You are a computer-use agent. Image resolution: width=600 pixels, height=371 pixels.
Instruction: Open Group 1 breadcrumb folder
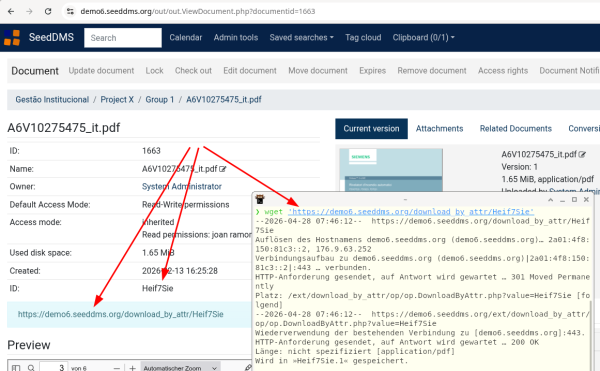tap(160, 100)
